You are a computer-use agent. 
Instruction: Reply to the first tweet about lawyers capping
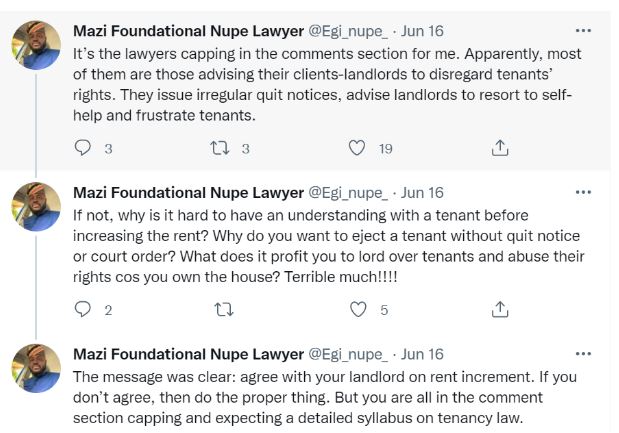point(83,148)
